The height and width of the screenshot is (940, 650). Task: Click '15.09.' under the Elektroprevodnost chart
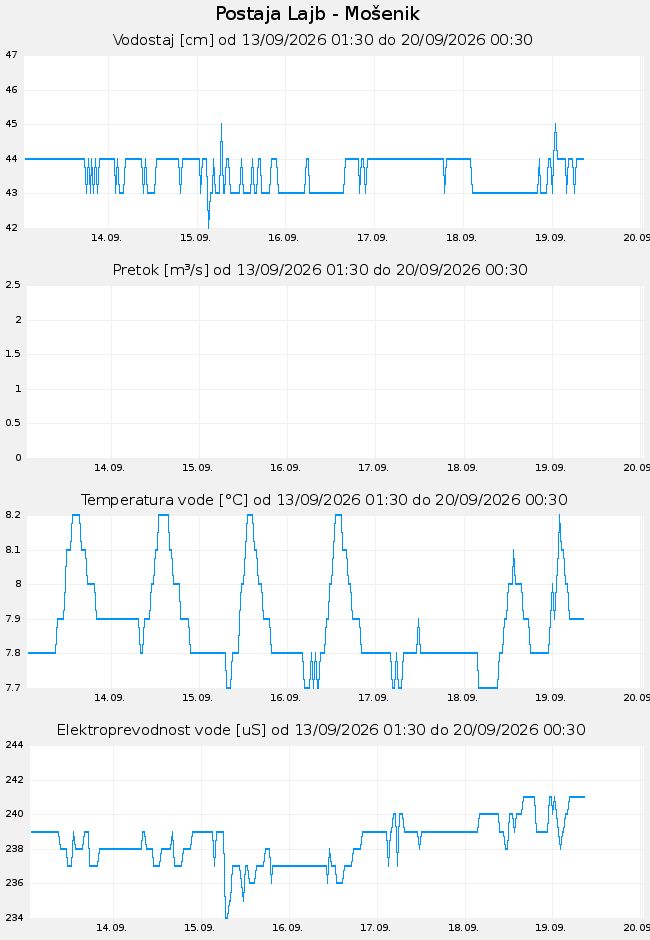(x=199, y=928)
